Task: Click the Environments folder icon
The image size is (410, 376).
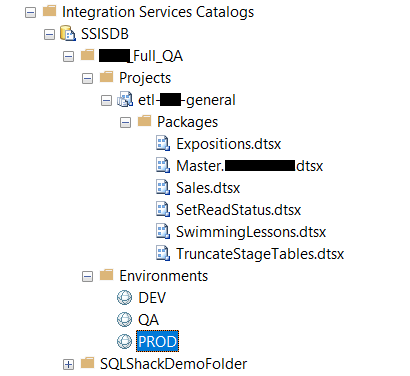Action: coord(107,275)
